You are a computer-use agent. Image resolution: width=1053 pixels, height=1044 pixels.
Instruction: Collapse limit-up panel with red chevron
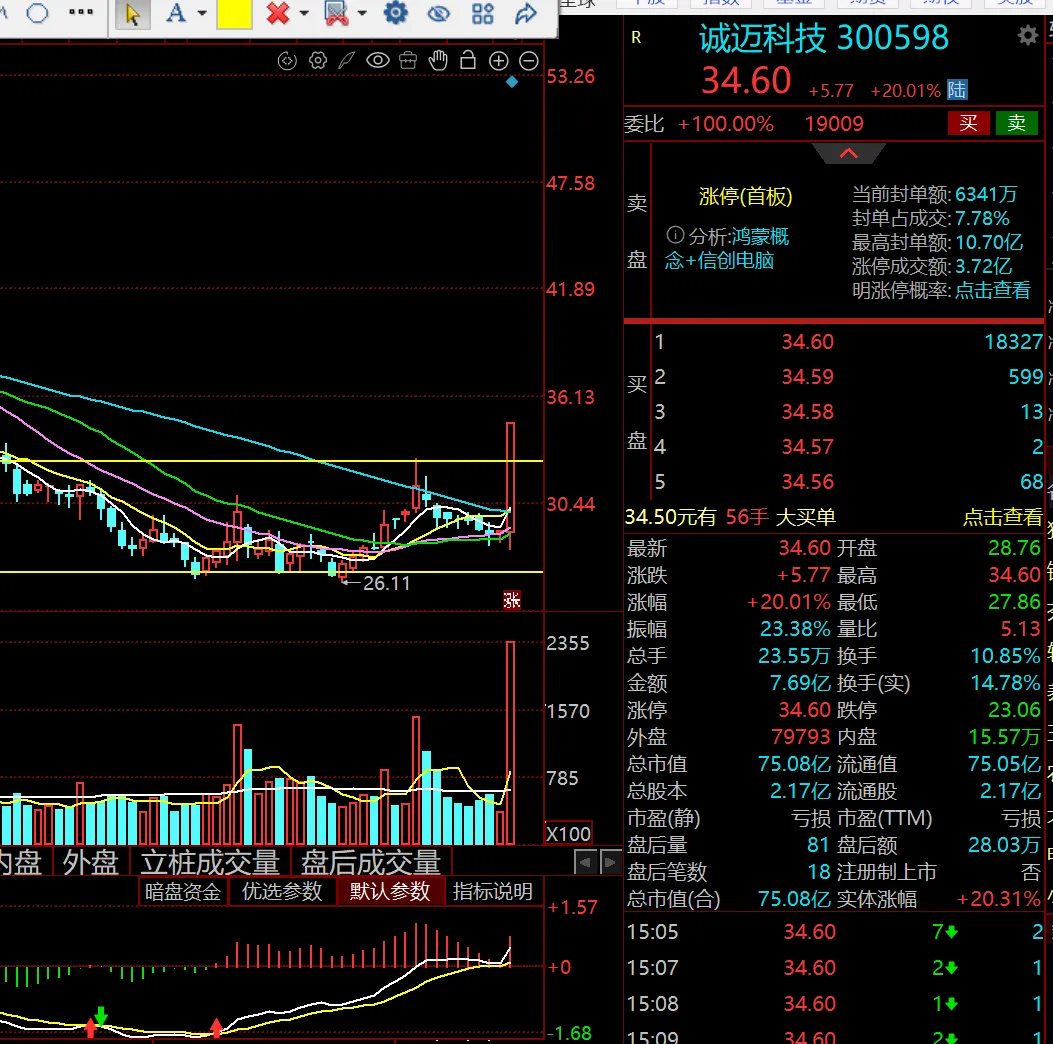pyautogui.click(x=848, y=154)
